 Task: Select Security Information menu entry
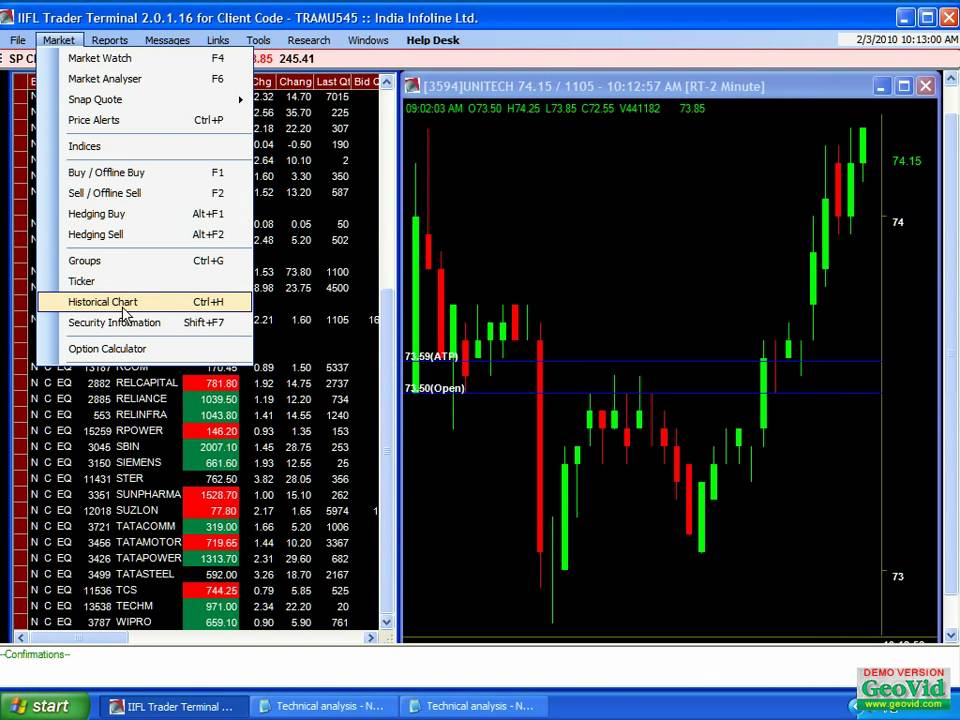click(x=145, y=323)
